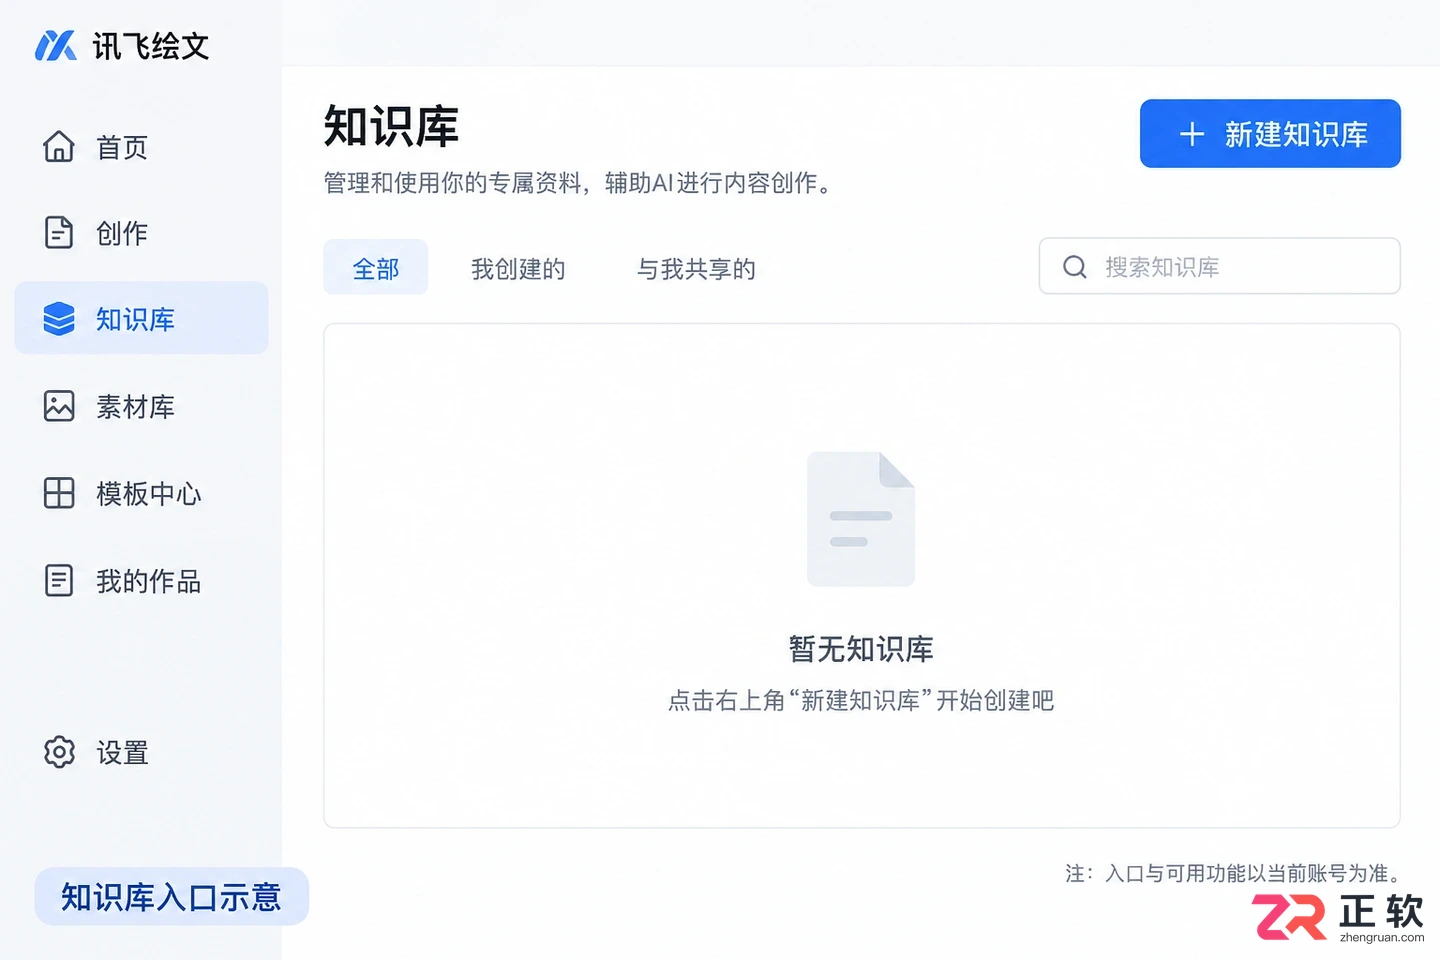Select 知识库 label in the sidebar
The image size is (1440, 960).
click(x=135, y=320)
